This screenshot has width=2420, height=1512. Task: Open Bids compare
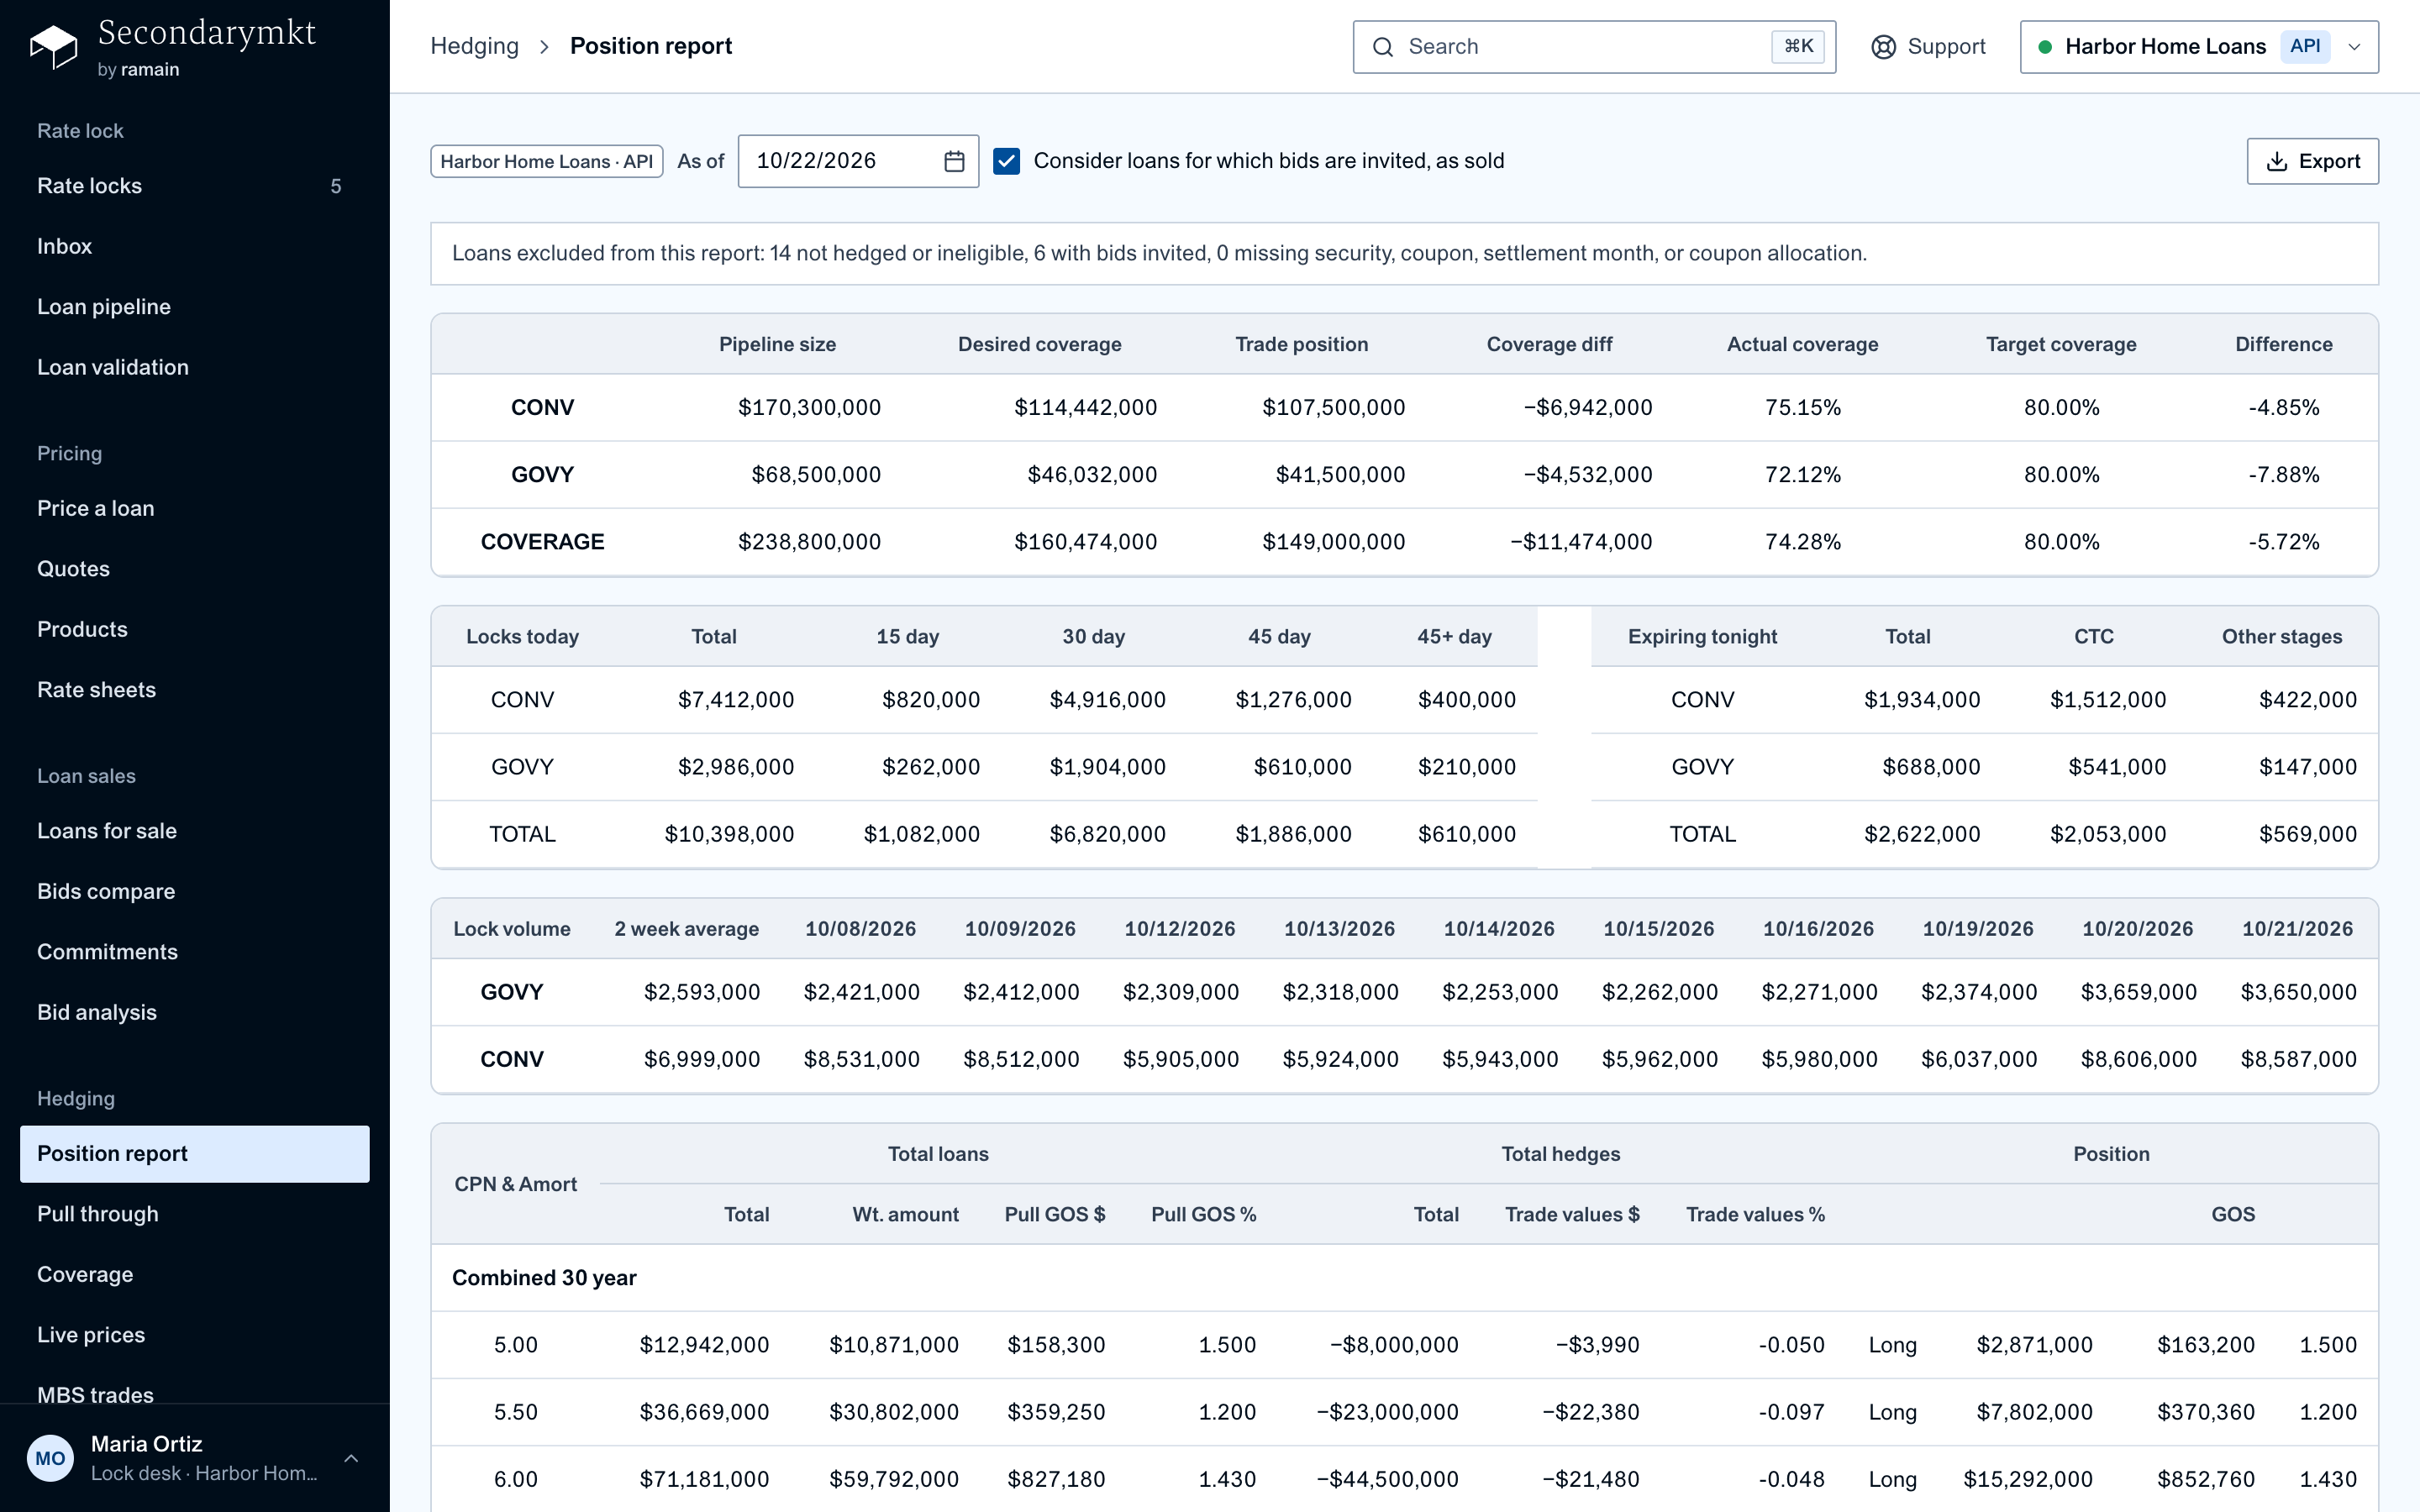tap(195, 892)
